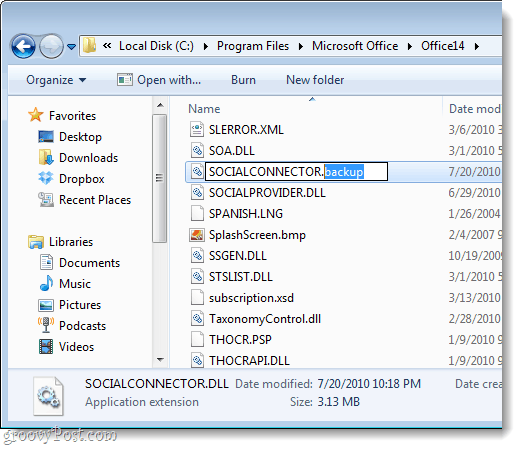
Task: Sort files by the Name column header
Action: pos(204,109)
